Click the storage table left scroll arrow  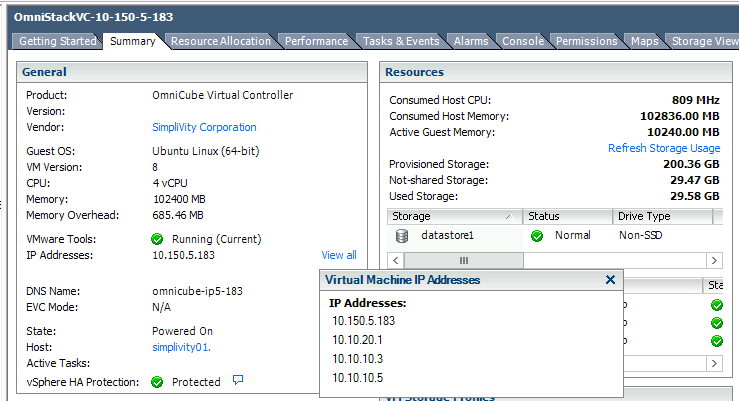396,261
